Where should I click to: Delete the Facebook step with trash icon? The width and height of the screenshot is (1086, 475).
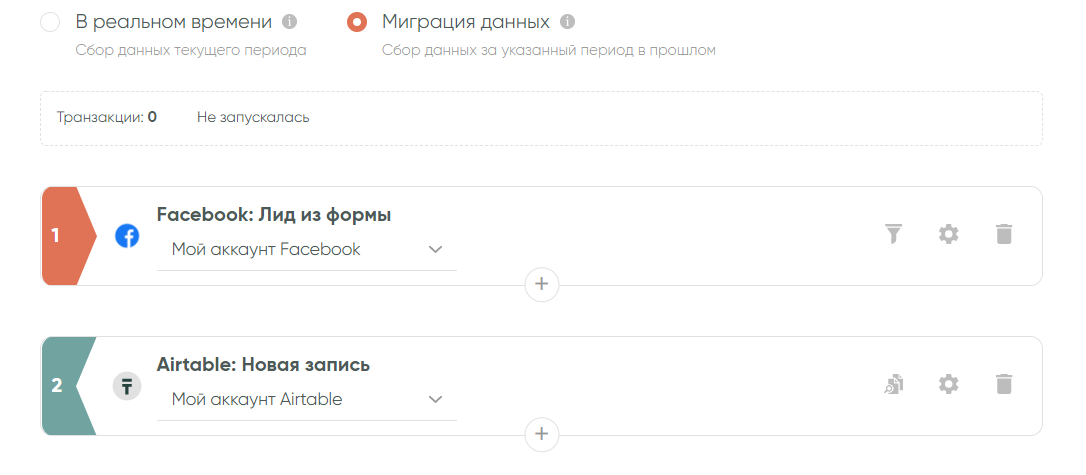(x=1004, y=234)
